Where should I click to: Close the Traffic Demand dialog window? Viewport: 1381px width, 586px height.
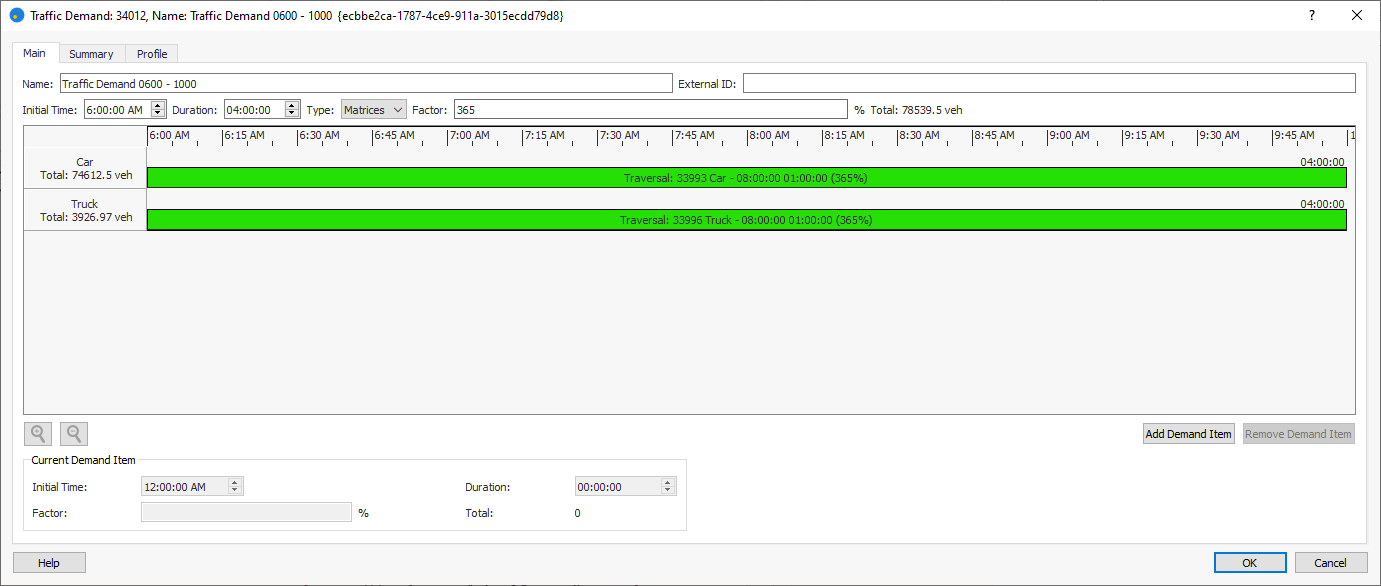click(x=1356, y=15)
